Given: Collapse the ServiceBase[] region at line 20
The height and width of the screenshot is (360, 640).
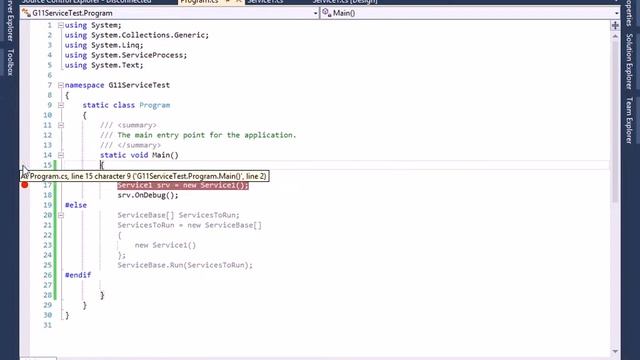Looking at the screenshot, I should pyautogui.click(x=61, y=215).
